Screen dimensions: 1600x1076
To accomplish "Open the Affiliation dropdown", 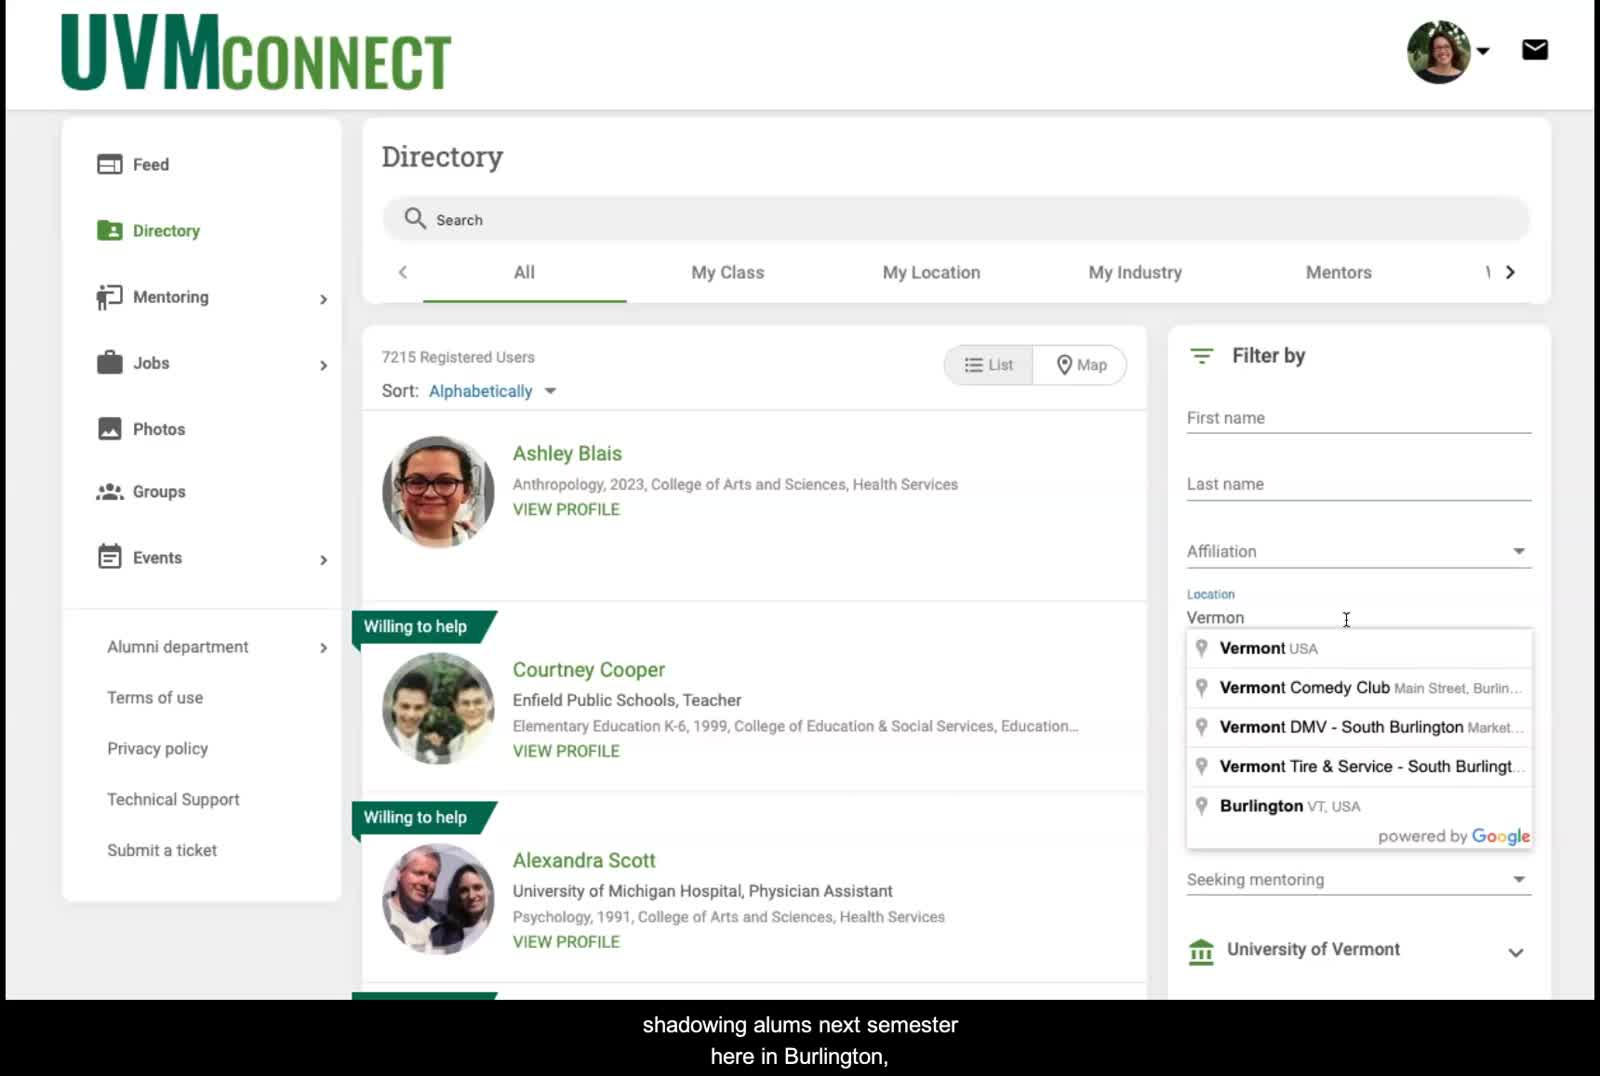I will [x=1357, y=551].
